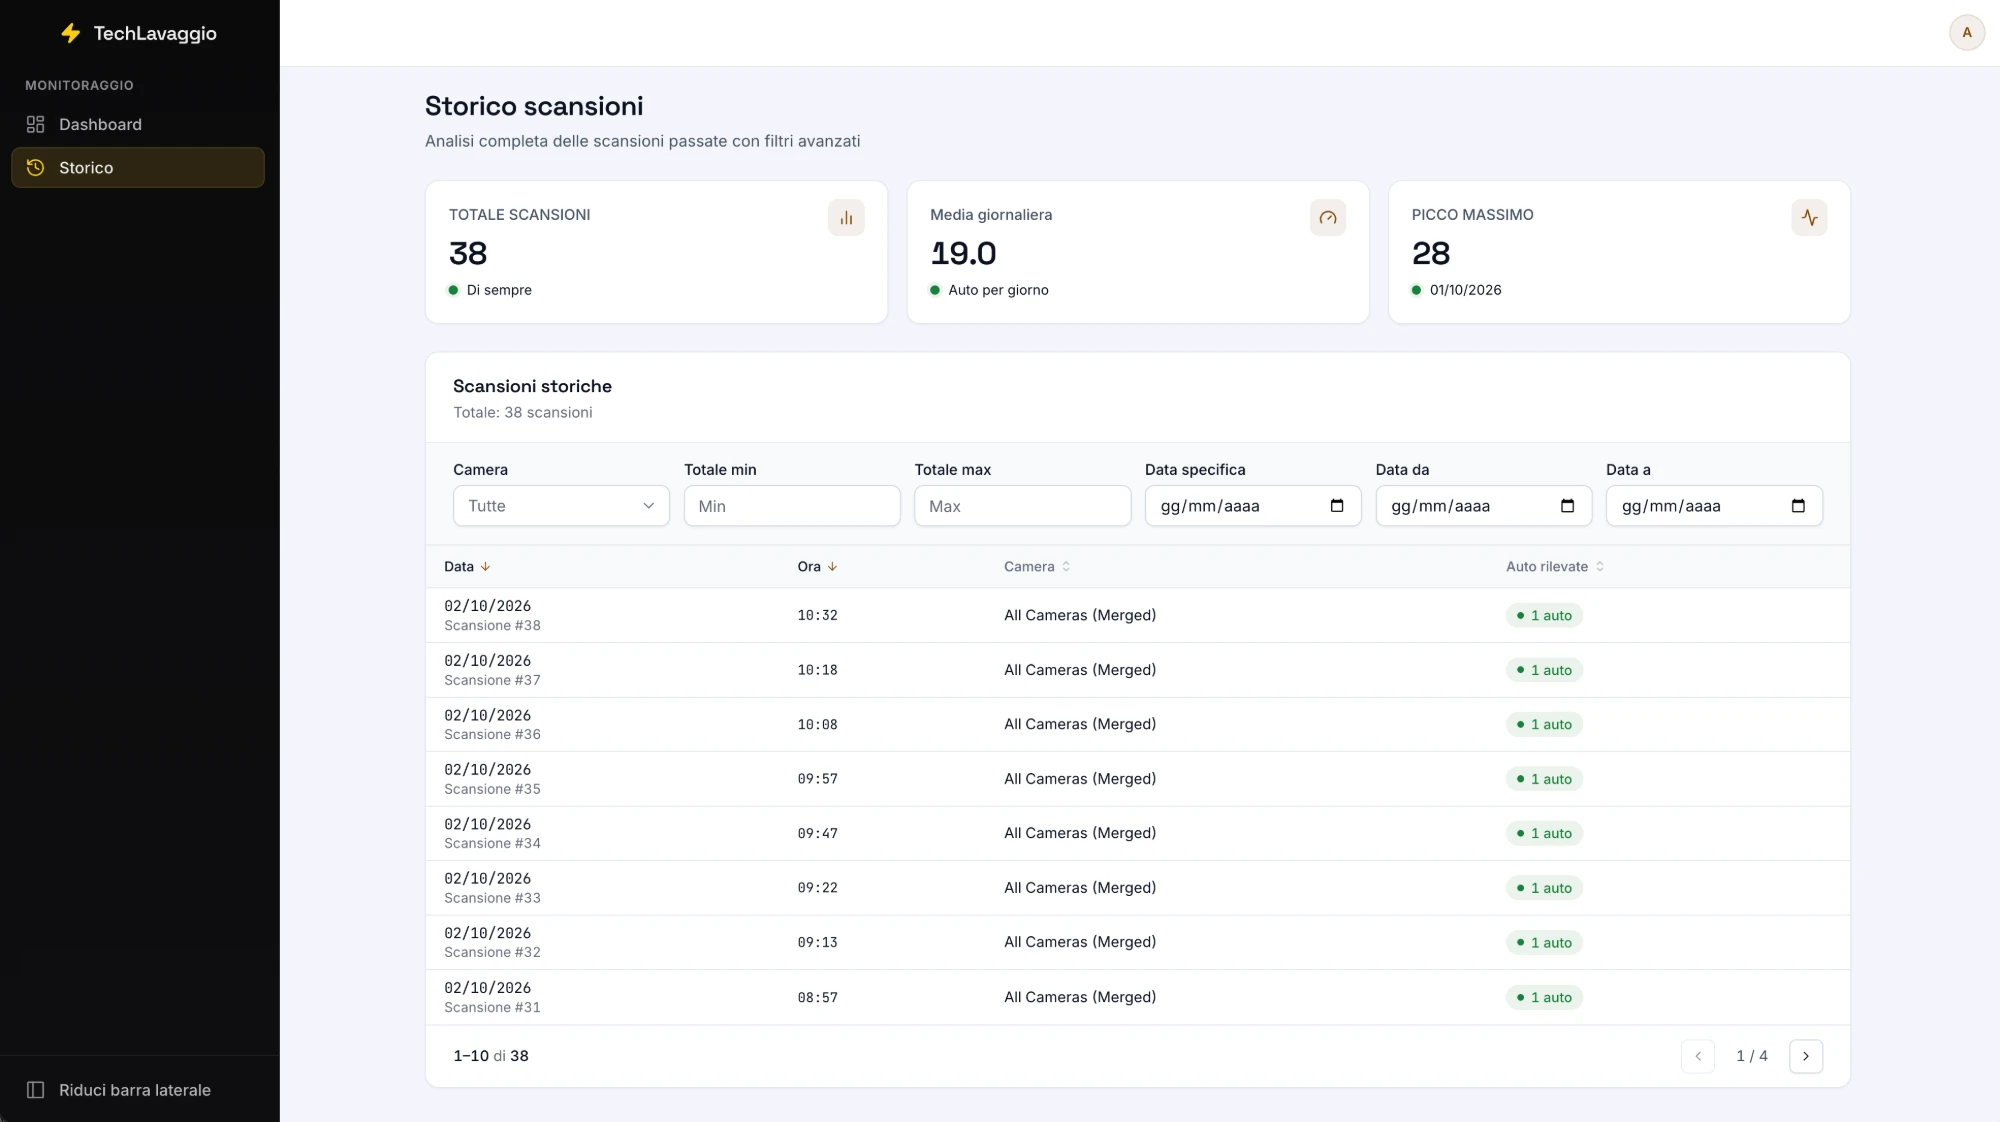The image size is (2000, 1122).
Task: Click the 10:08 time cell
Action: [817, 724]
